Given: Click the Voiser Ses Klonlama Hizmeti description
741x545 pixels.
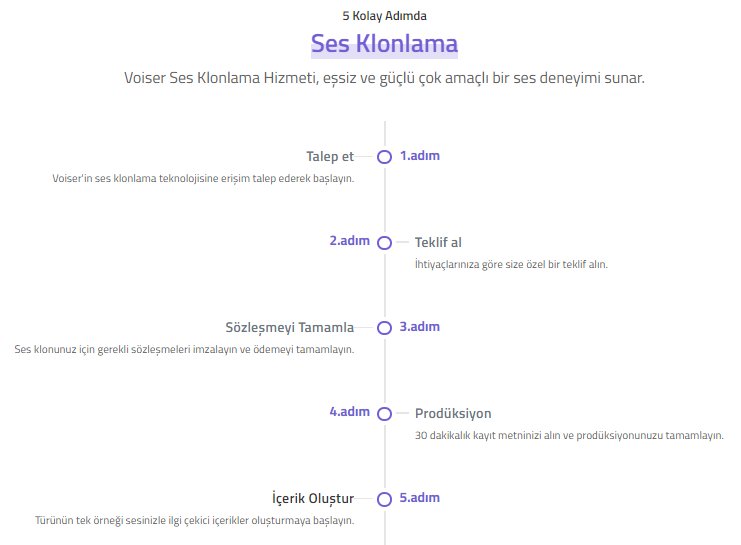Looking at the screenshot, I should 384,78.
